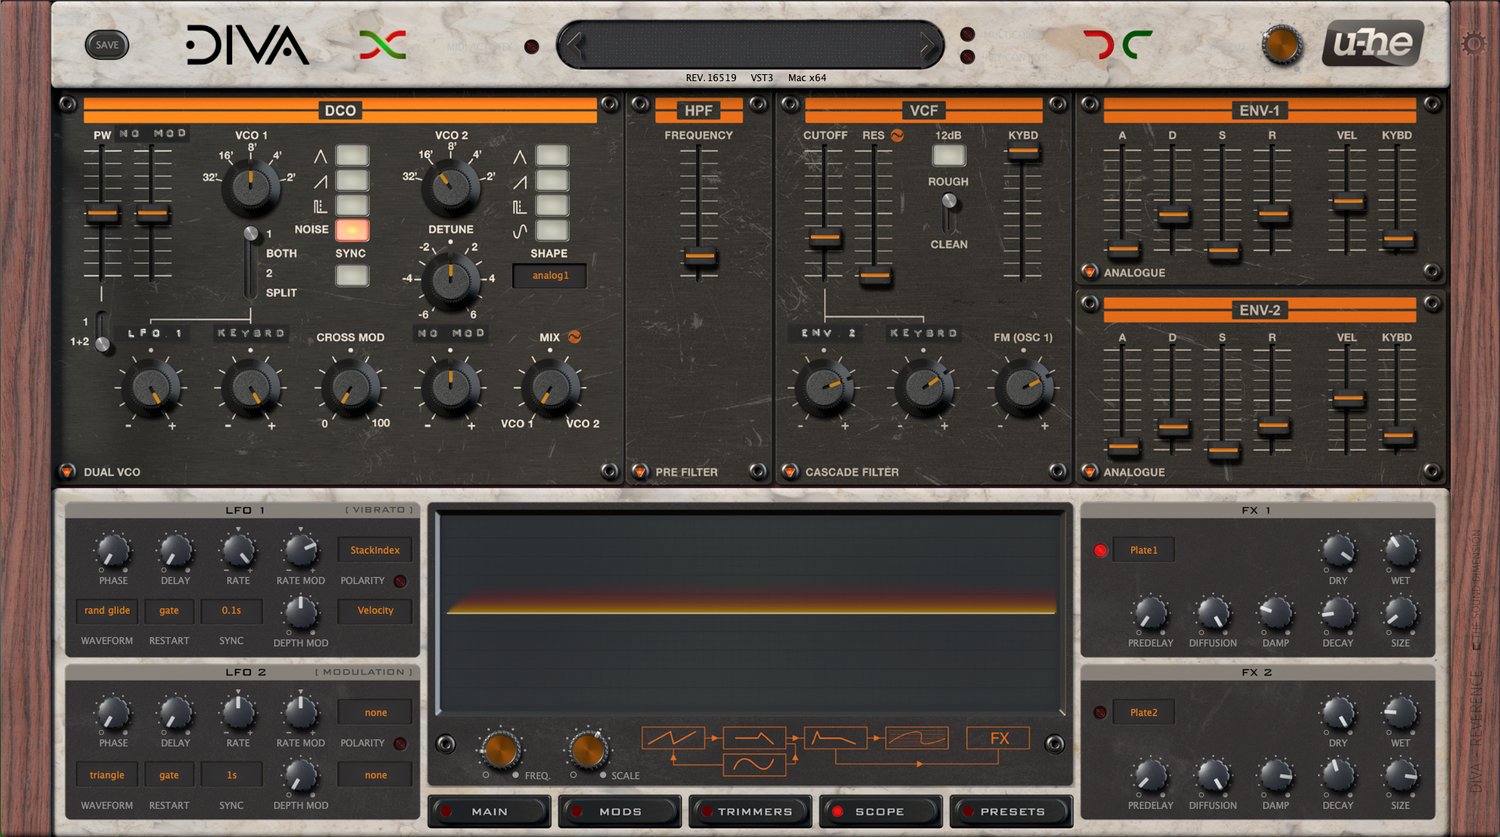Open the LFO 2 triangle waveform dropdown
Screen dimensions: 1500x837
pos(107,775)
